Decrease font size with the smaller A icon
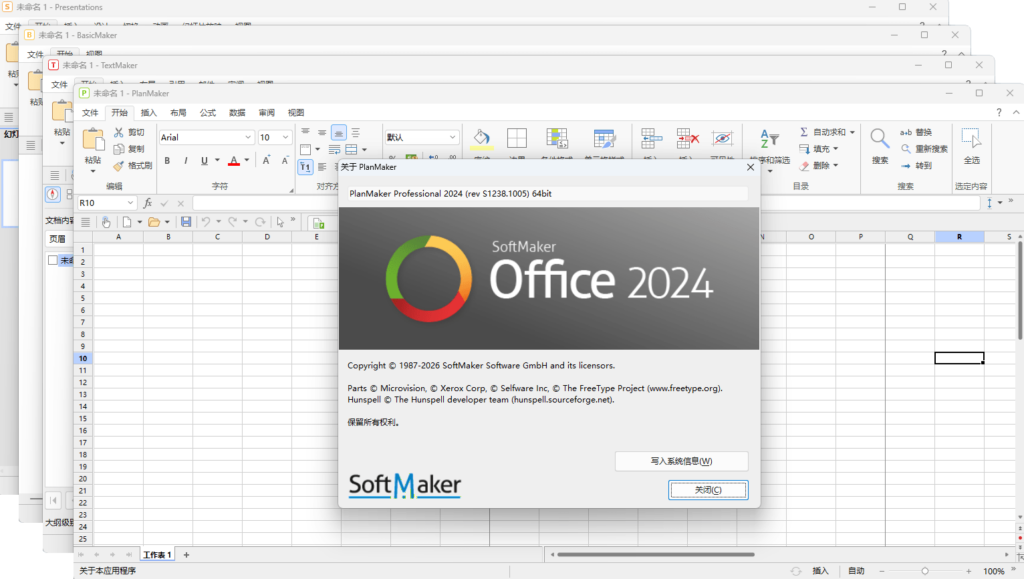This screenshot has width=1024, height=579. click(x=285, y=161)
